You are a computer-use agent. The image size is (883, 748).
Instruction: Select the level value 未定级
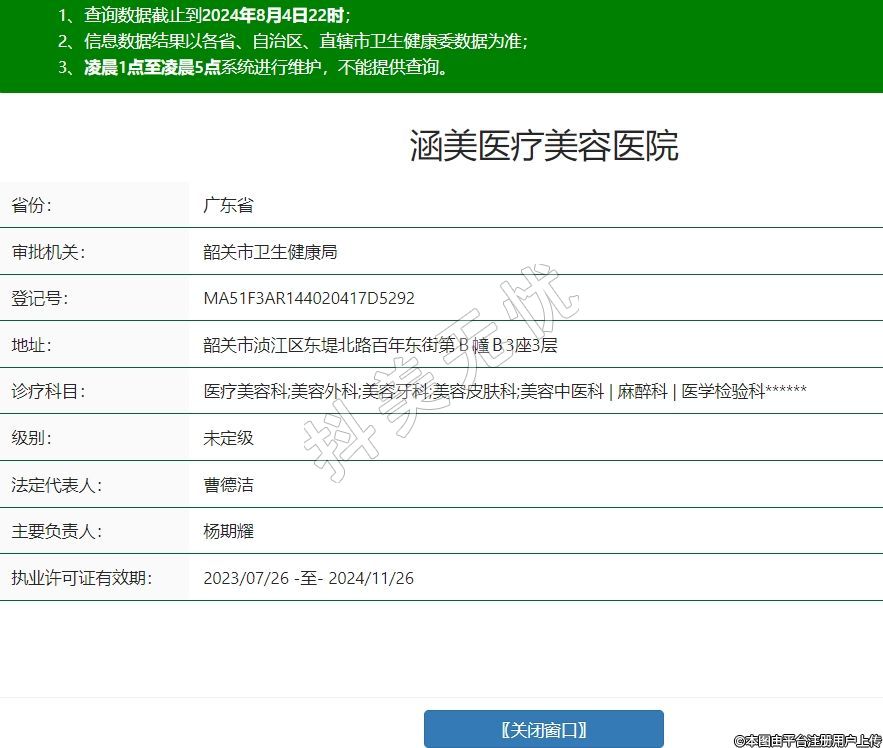(228, 438)
